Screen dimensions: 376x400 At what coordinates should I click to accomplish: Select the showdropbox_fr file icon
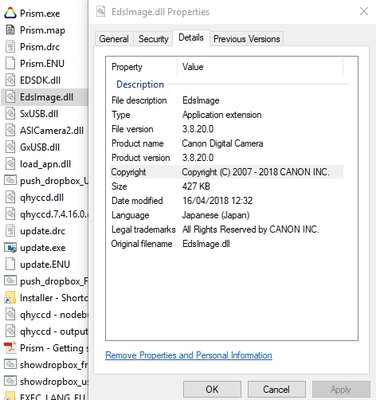10,365
